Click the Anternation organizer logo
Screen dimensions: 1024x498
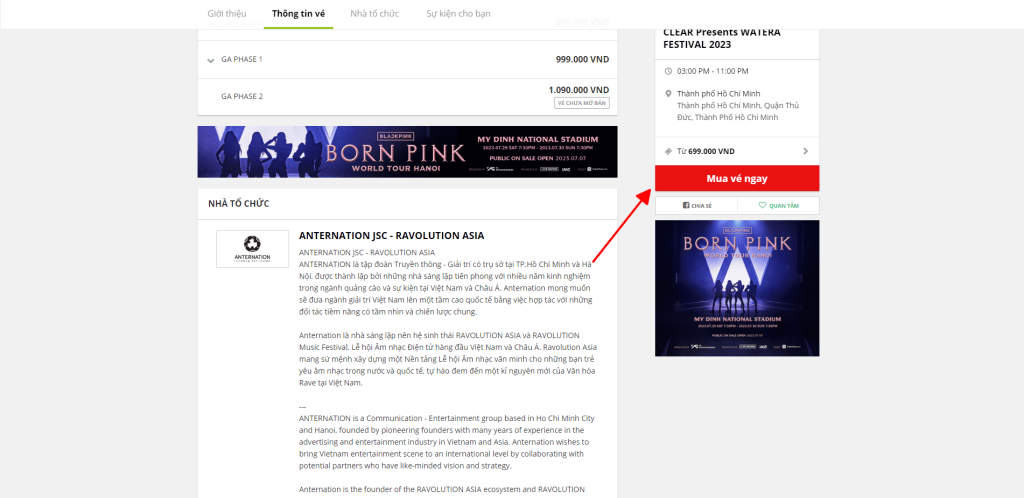click(x=253, y=249)
